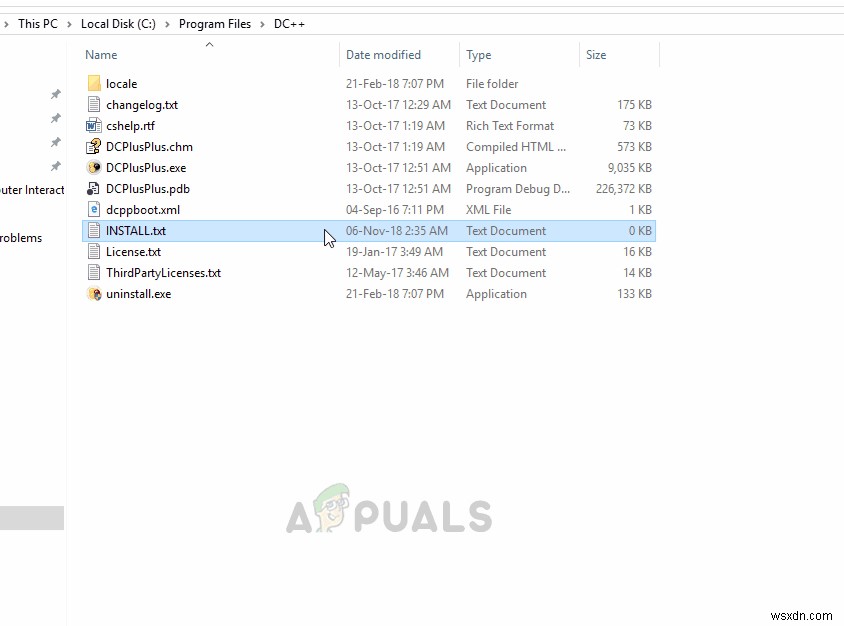
Task: Open the License.txt document icon
Action: pyautogui.click(x=93, y=251)
